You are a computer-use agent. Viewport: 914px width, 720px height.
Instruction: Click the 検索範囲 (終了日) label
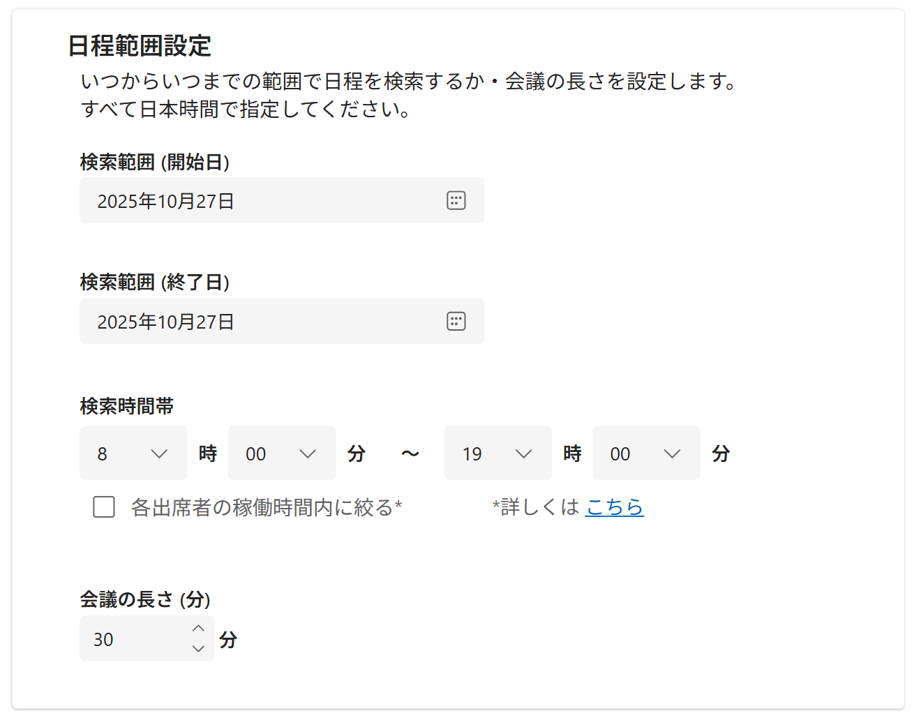[x=155, y=283]
